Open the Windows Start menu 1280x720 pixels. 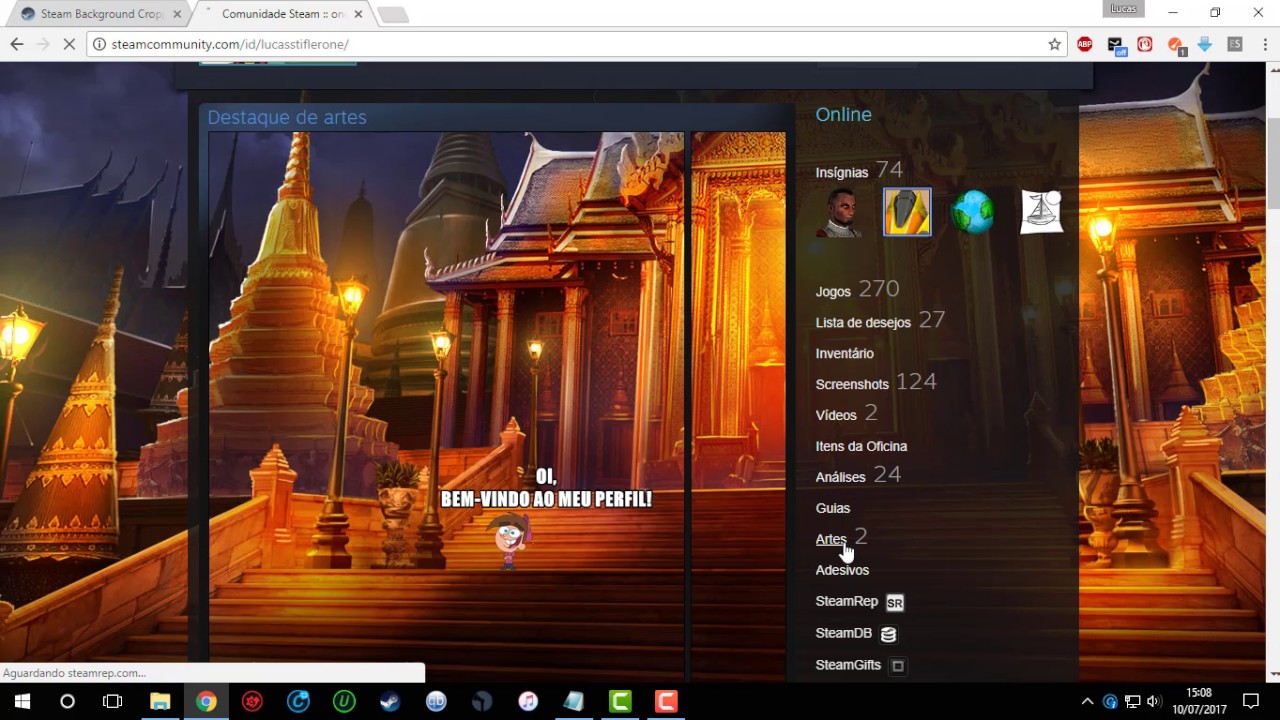pos(21,701)
